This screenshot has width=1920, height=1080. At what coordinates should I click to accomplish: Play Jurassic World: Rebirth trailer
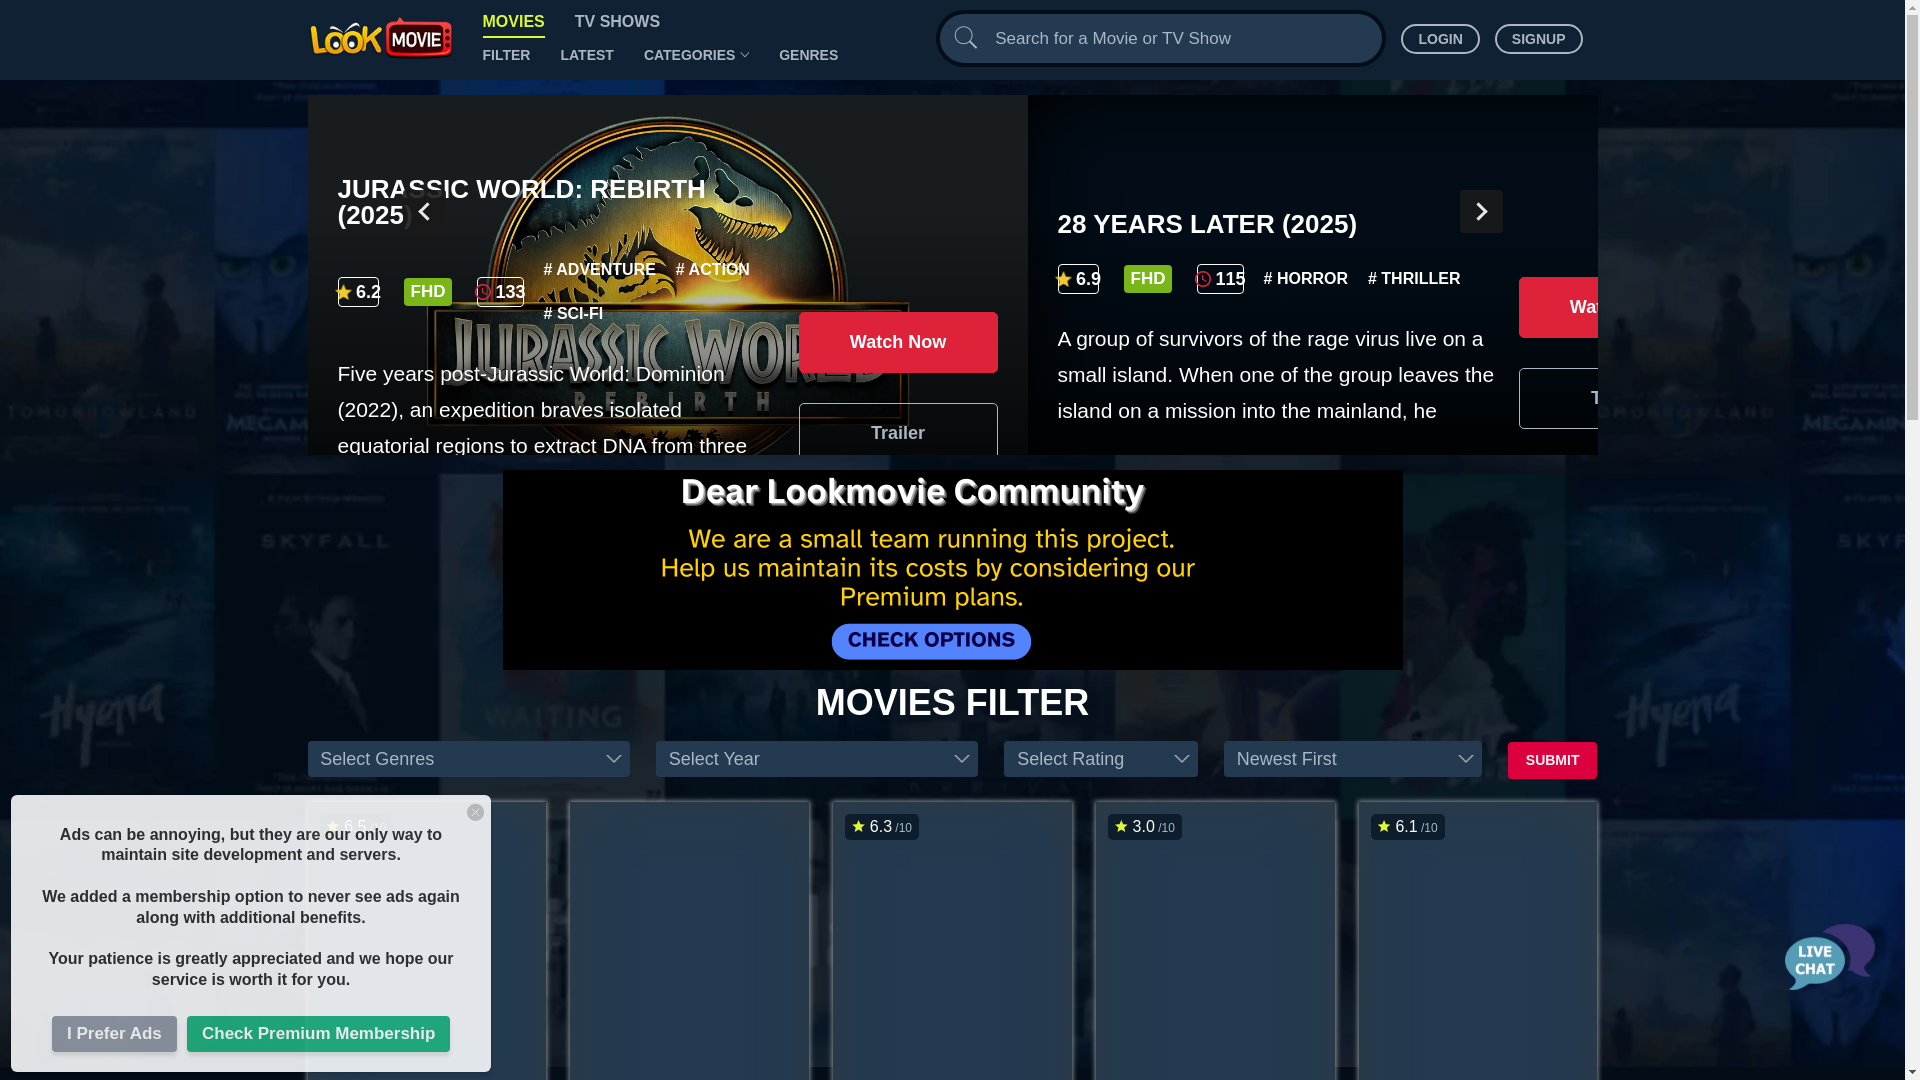(x=897, y=430)
